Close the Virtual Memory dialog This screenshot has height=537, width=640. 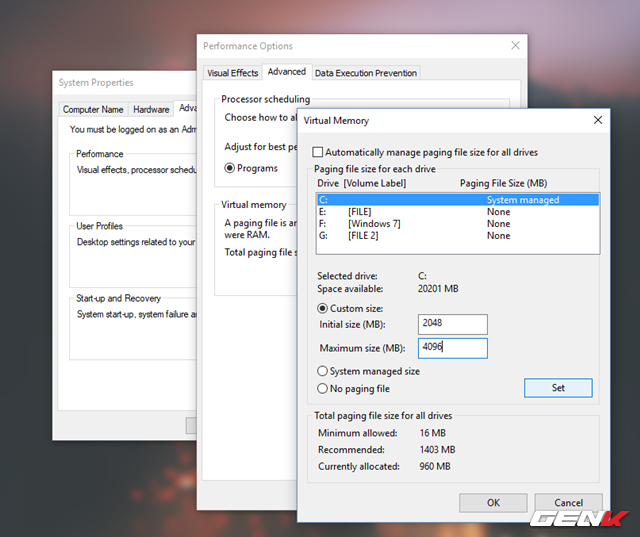tap(598, 120)
